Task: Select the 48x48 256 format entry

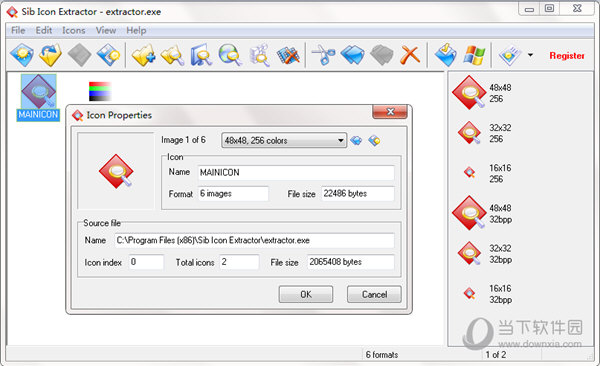Action: click(x=483, y=93)
